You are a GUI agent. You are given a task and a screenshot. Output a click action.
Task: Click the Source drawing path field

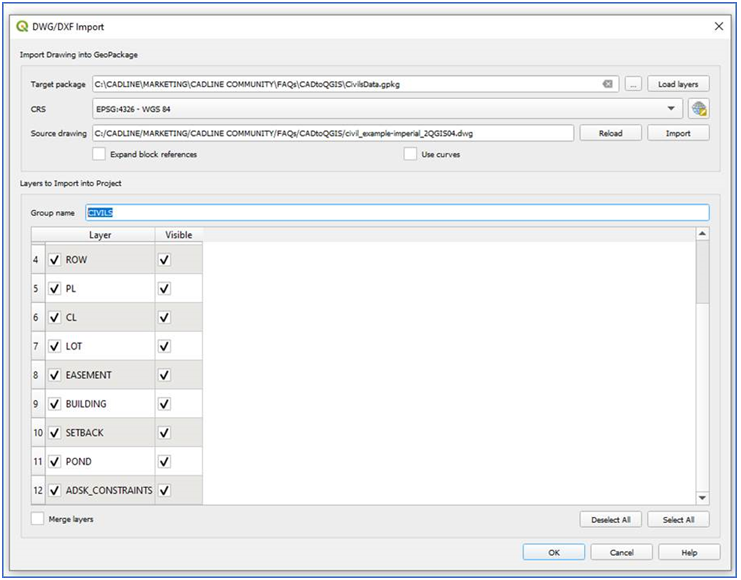pyautogui.click(x=333, y=133)
